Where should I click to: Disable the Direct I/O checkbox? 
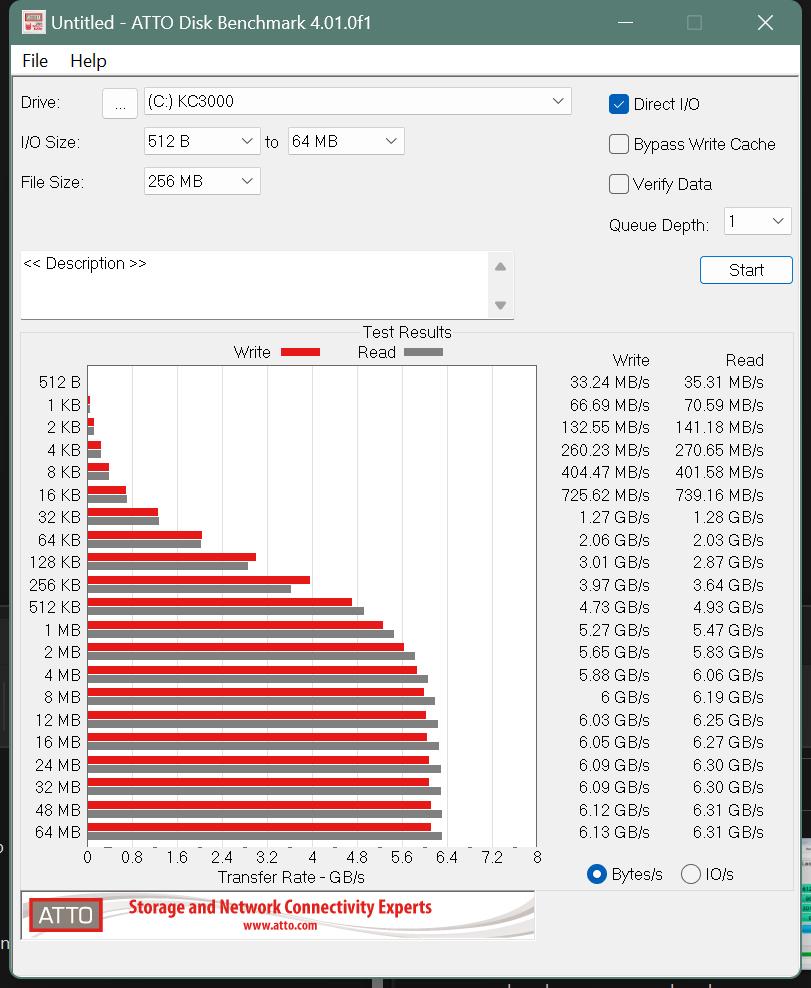[x=619, y=104]
